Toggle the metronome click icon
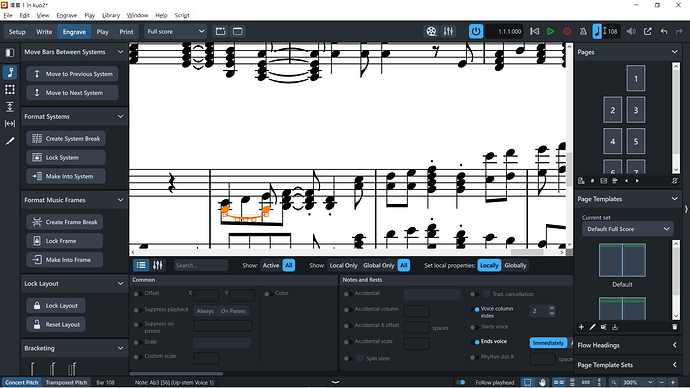 point(583,31)
